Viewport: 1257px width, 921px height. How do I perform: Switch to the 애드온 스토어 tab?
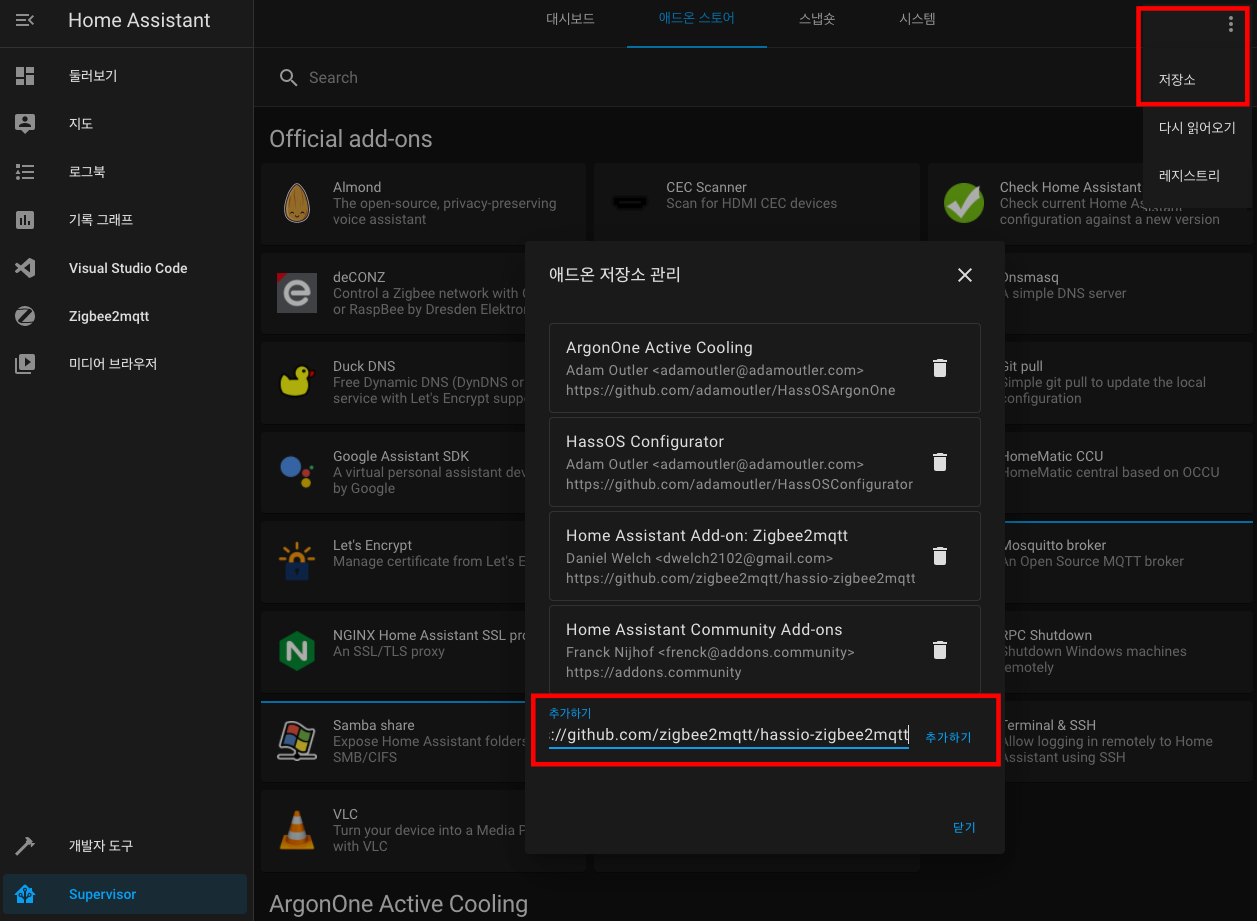point(697,19)
